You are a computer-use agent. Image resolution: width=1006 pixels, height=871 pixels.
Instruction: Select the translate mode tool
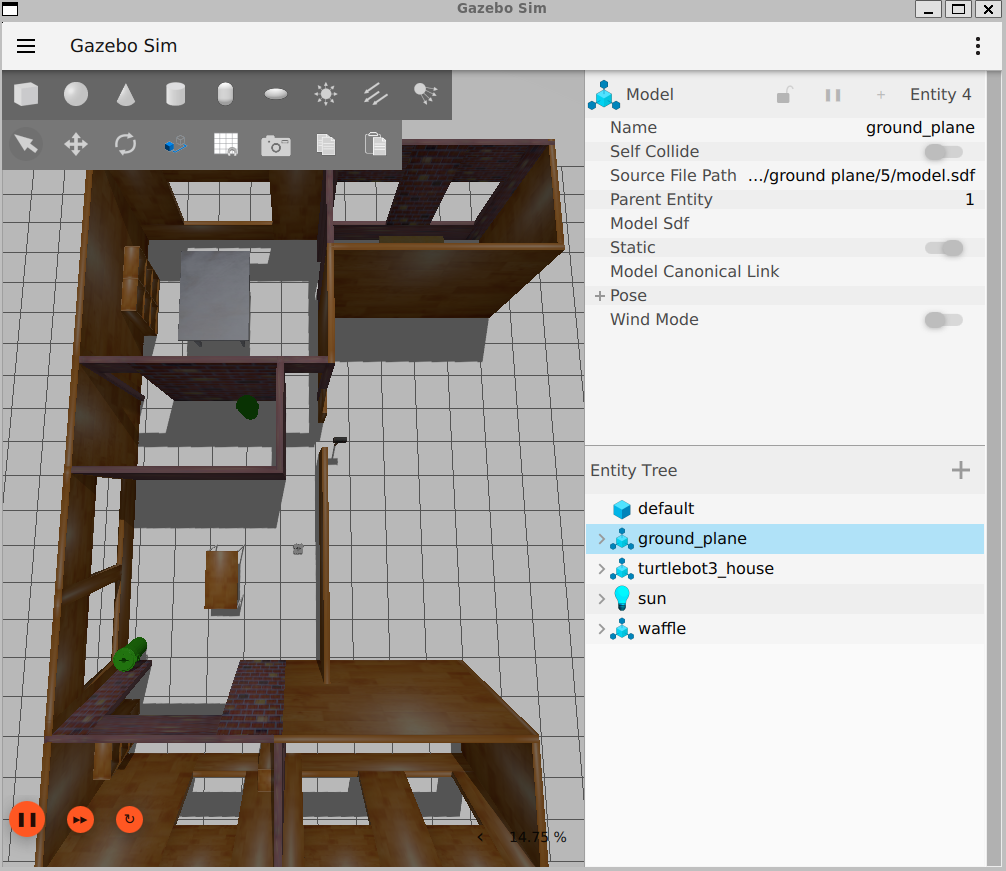point(76,145)
